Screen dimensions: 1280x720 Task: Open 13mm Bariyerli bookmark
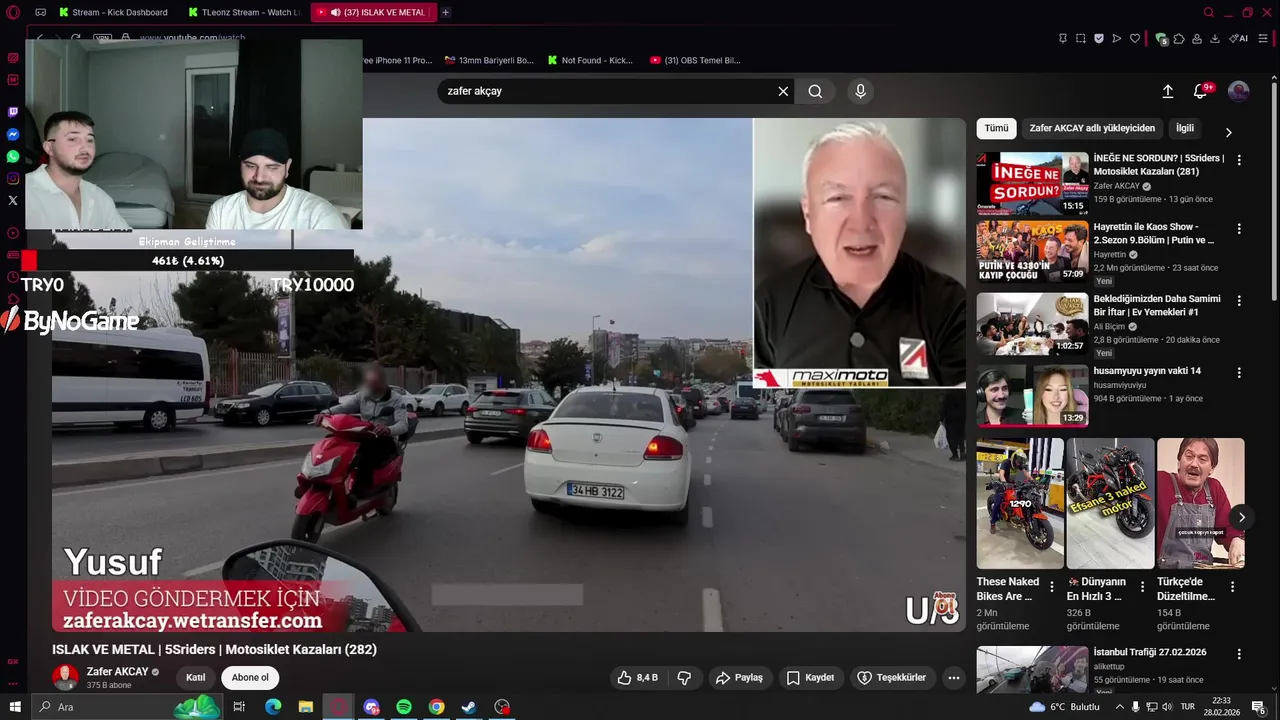tap(489, 60)
